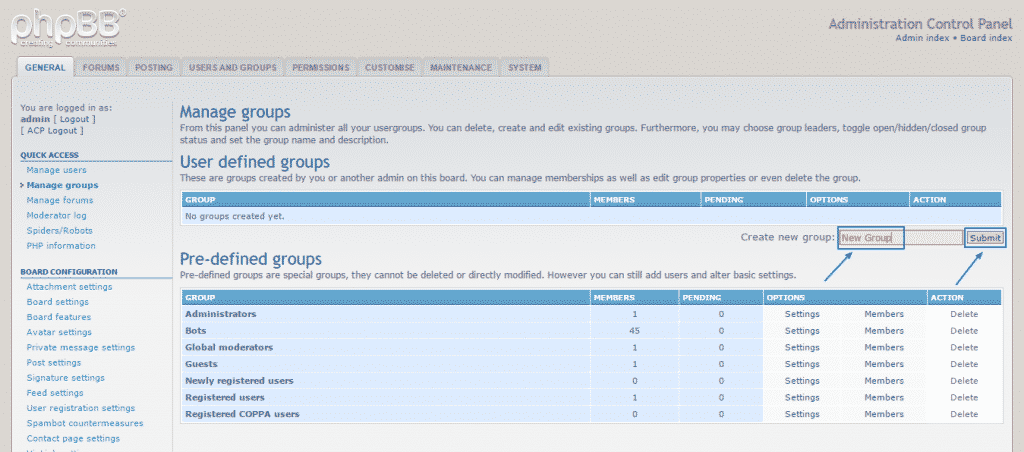View Members of Registered COPPA users
The image size is (1024, 452).
pyautogui.click(x=884, y=414)
